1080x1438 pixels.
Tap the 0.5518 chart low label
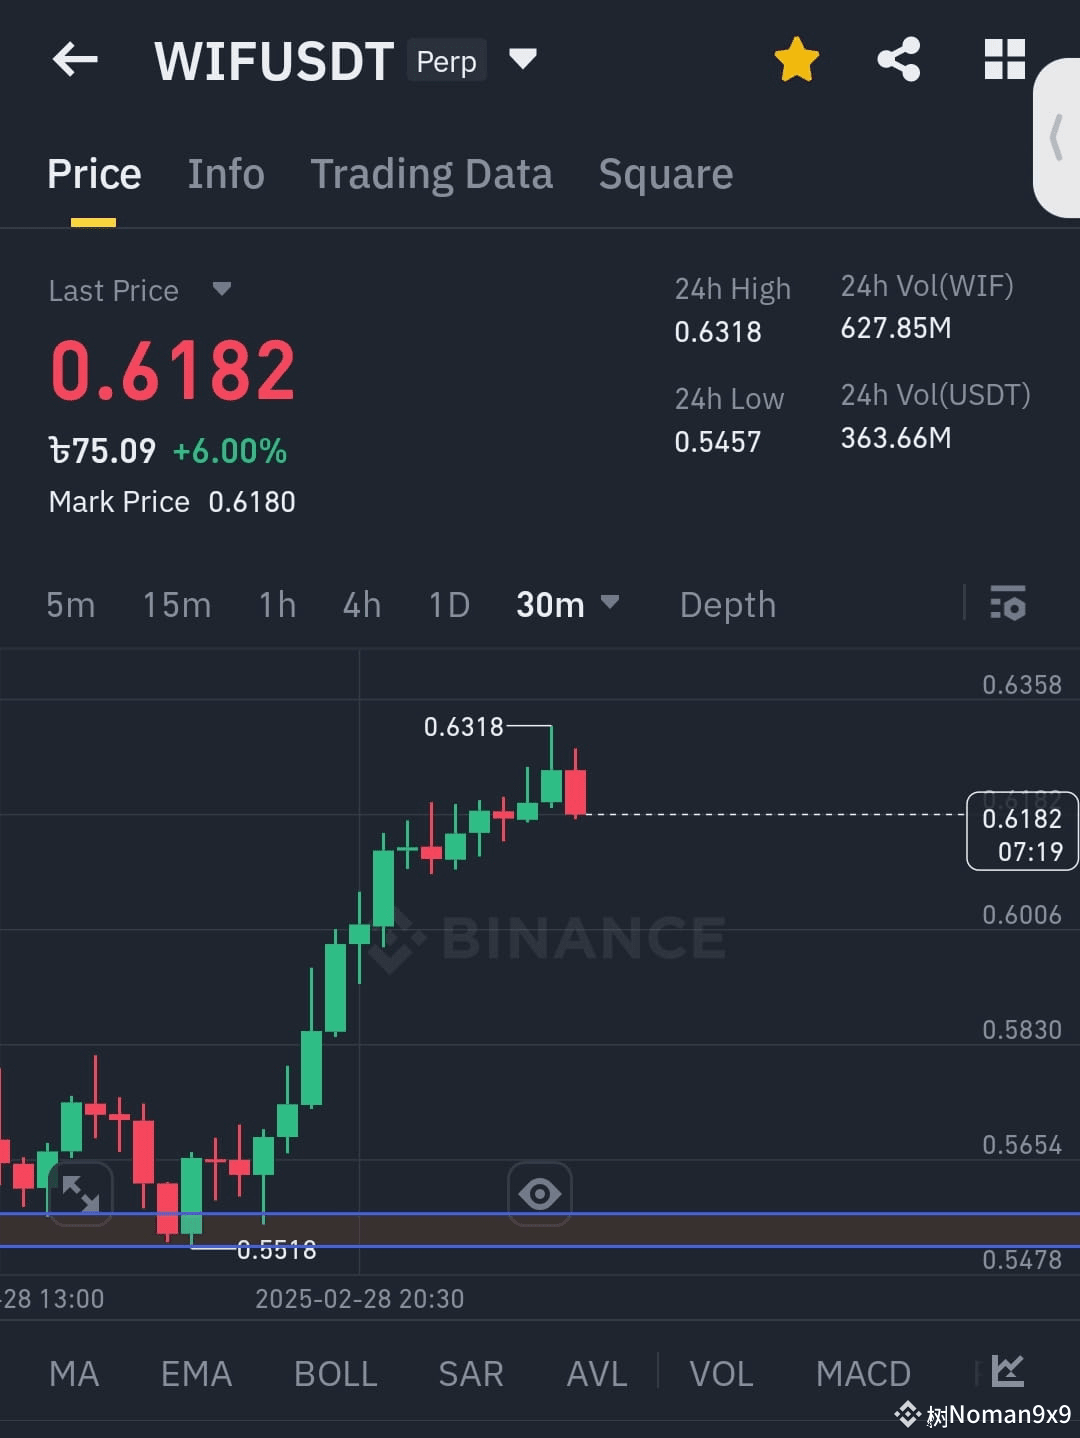[277, 1250]
